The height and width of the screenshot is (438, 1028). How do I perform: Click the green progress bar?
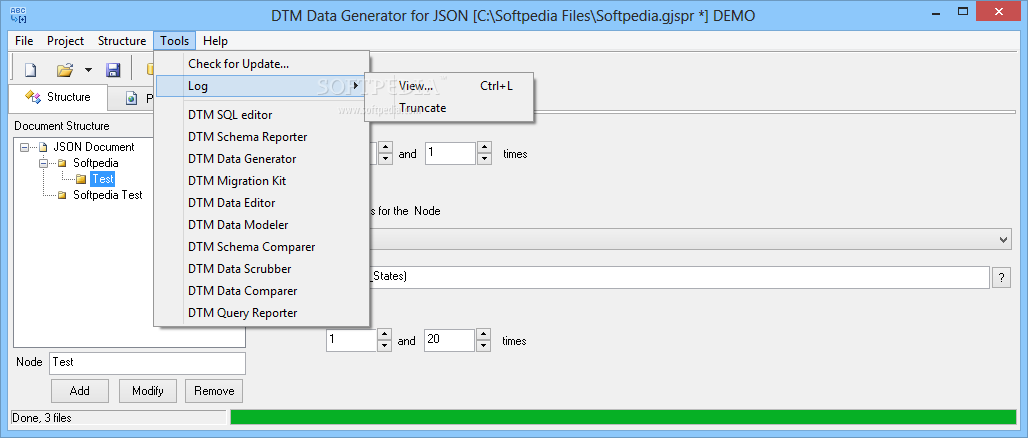point(623,418)
